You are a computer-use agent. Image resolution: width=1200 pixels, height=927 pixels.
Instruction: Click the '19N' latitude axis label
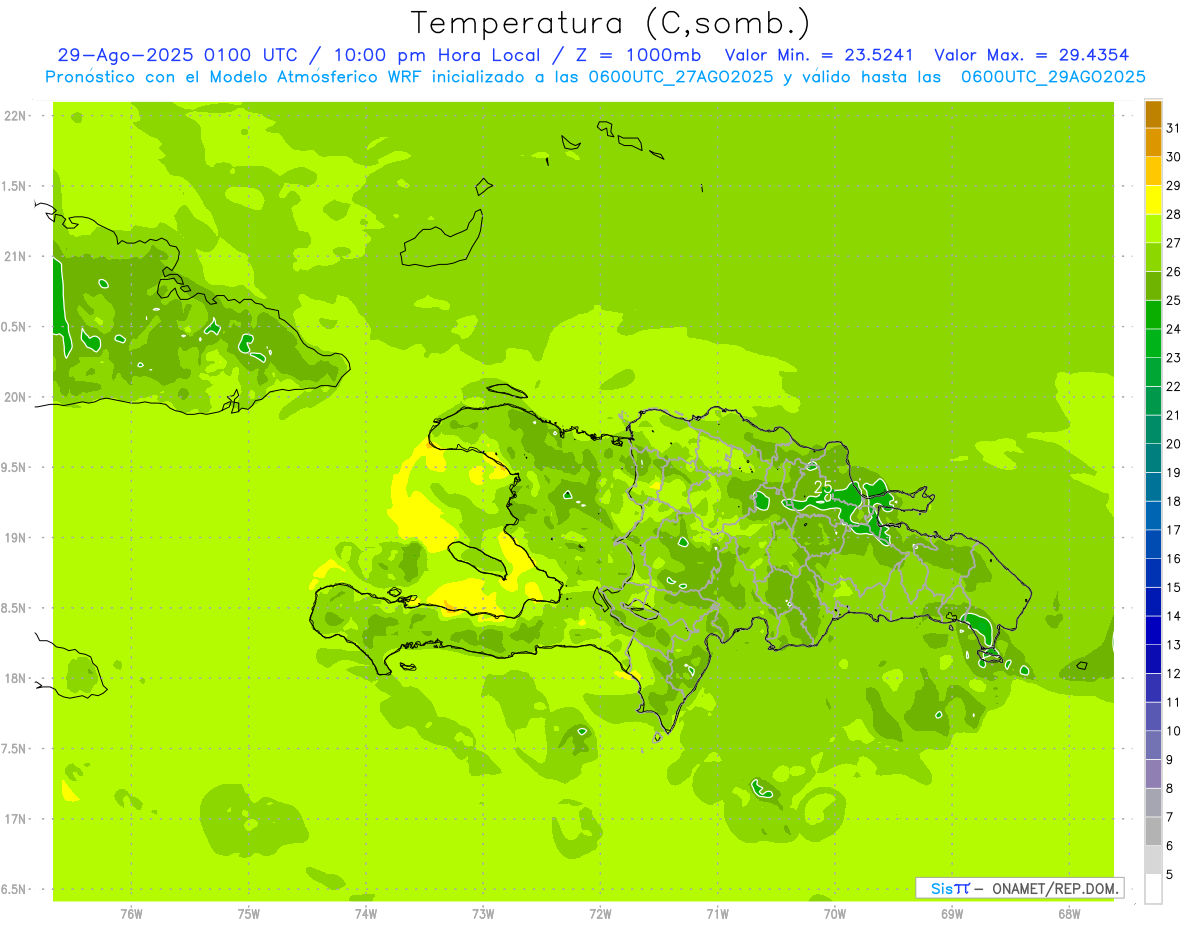point(16,538)
